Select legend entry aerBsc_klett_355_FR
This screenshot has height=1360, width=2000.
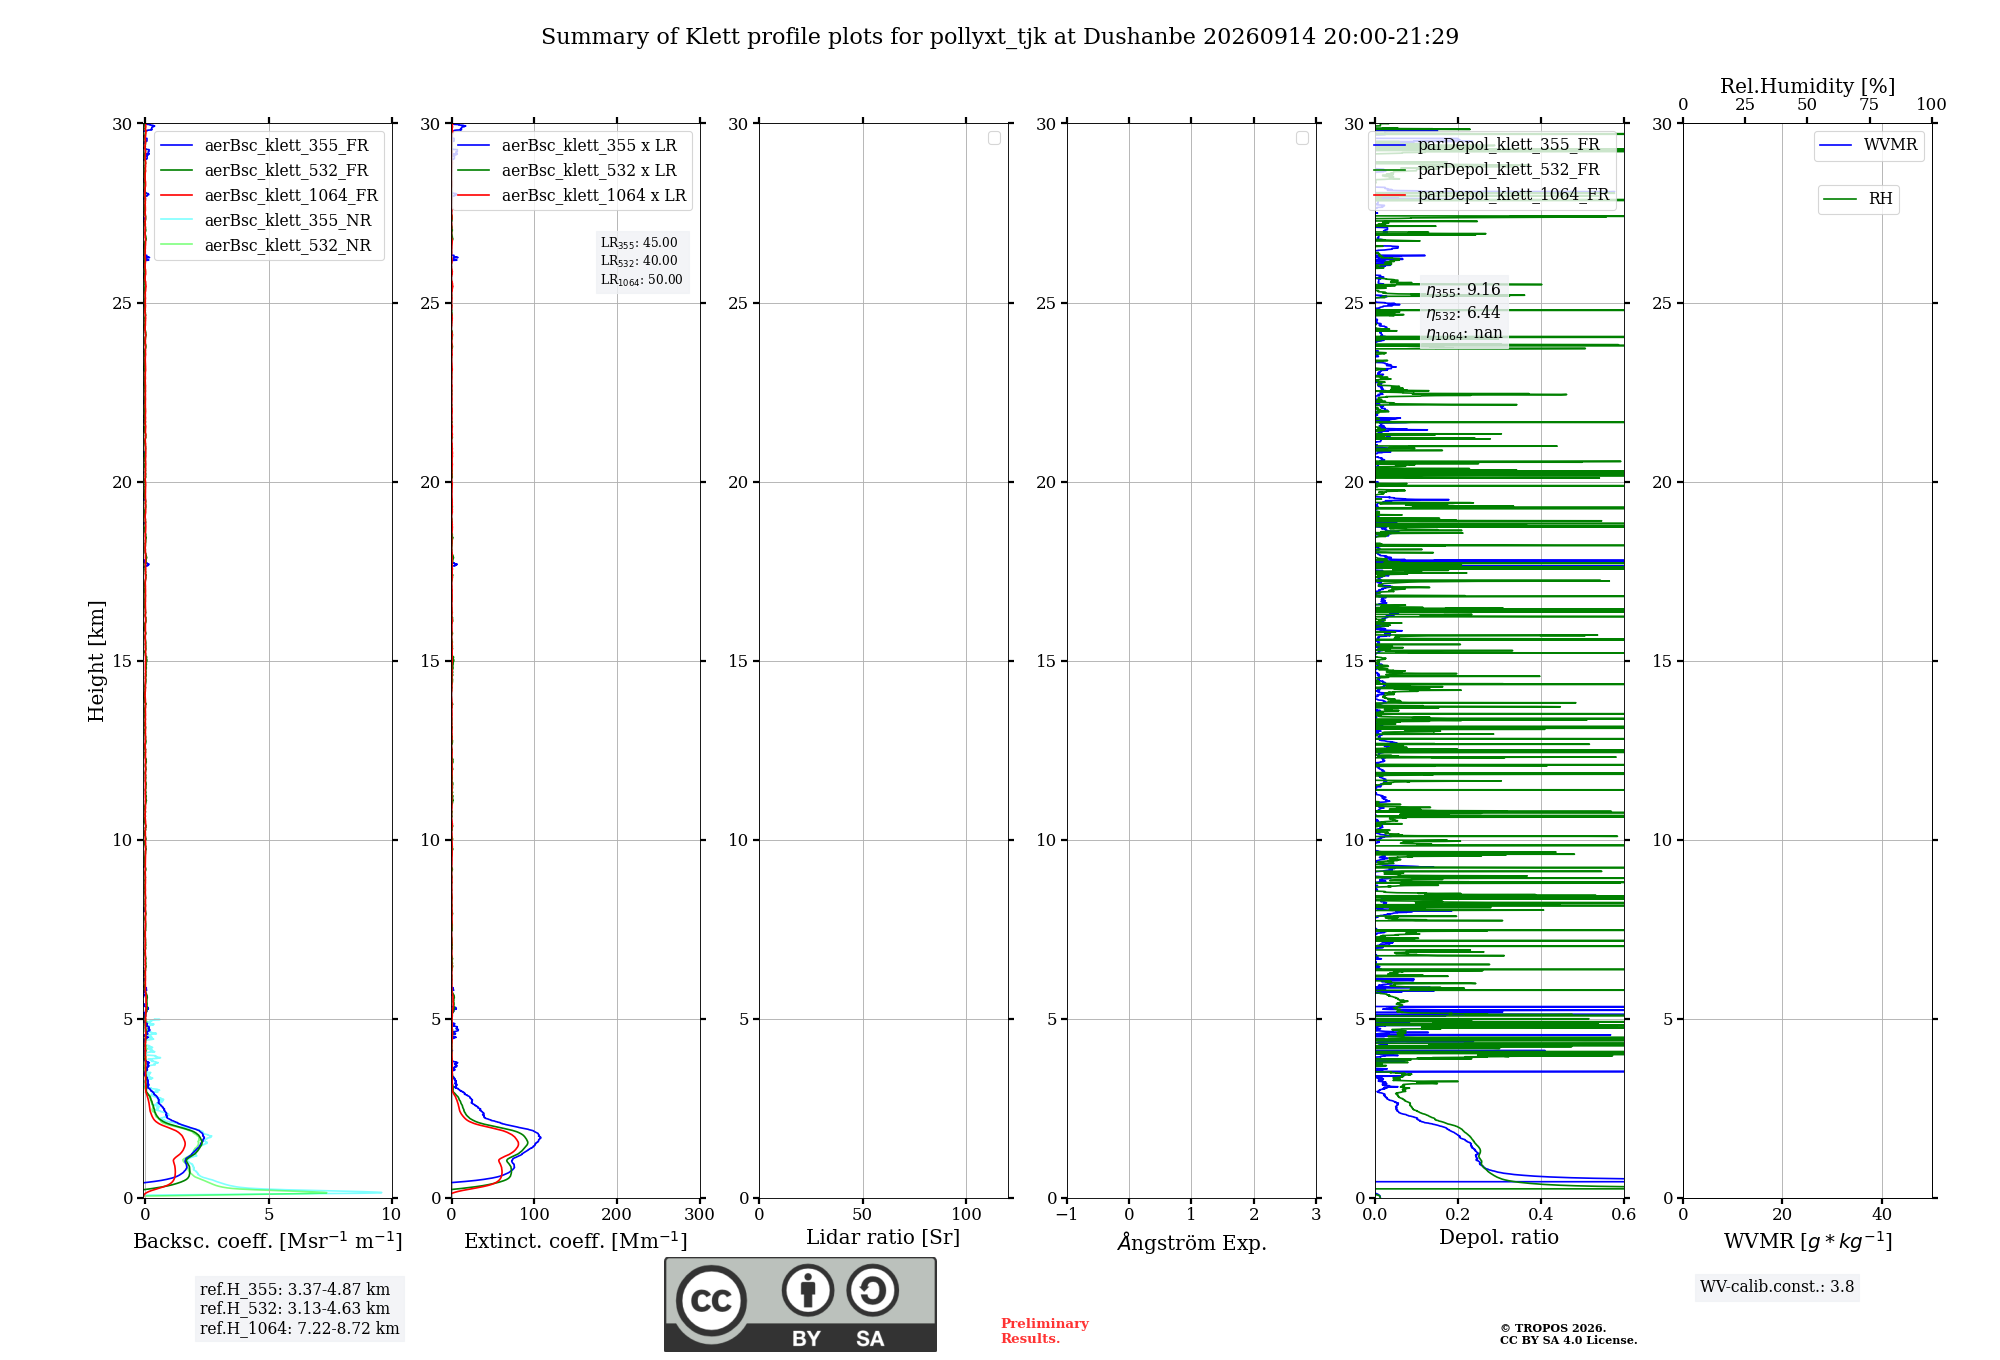pyautogui.click(x=267, y=146)
